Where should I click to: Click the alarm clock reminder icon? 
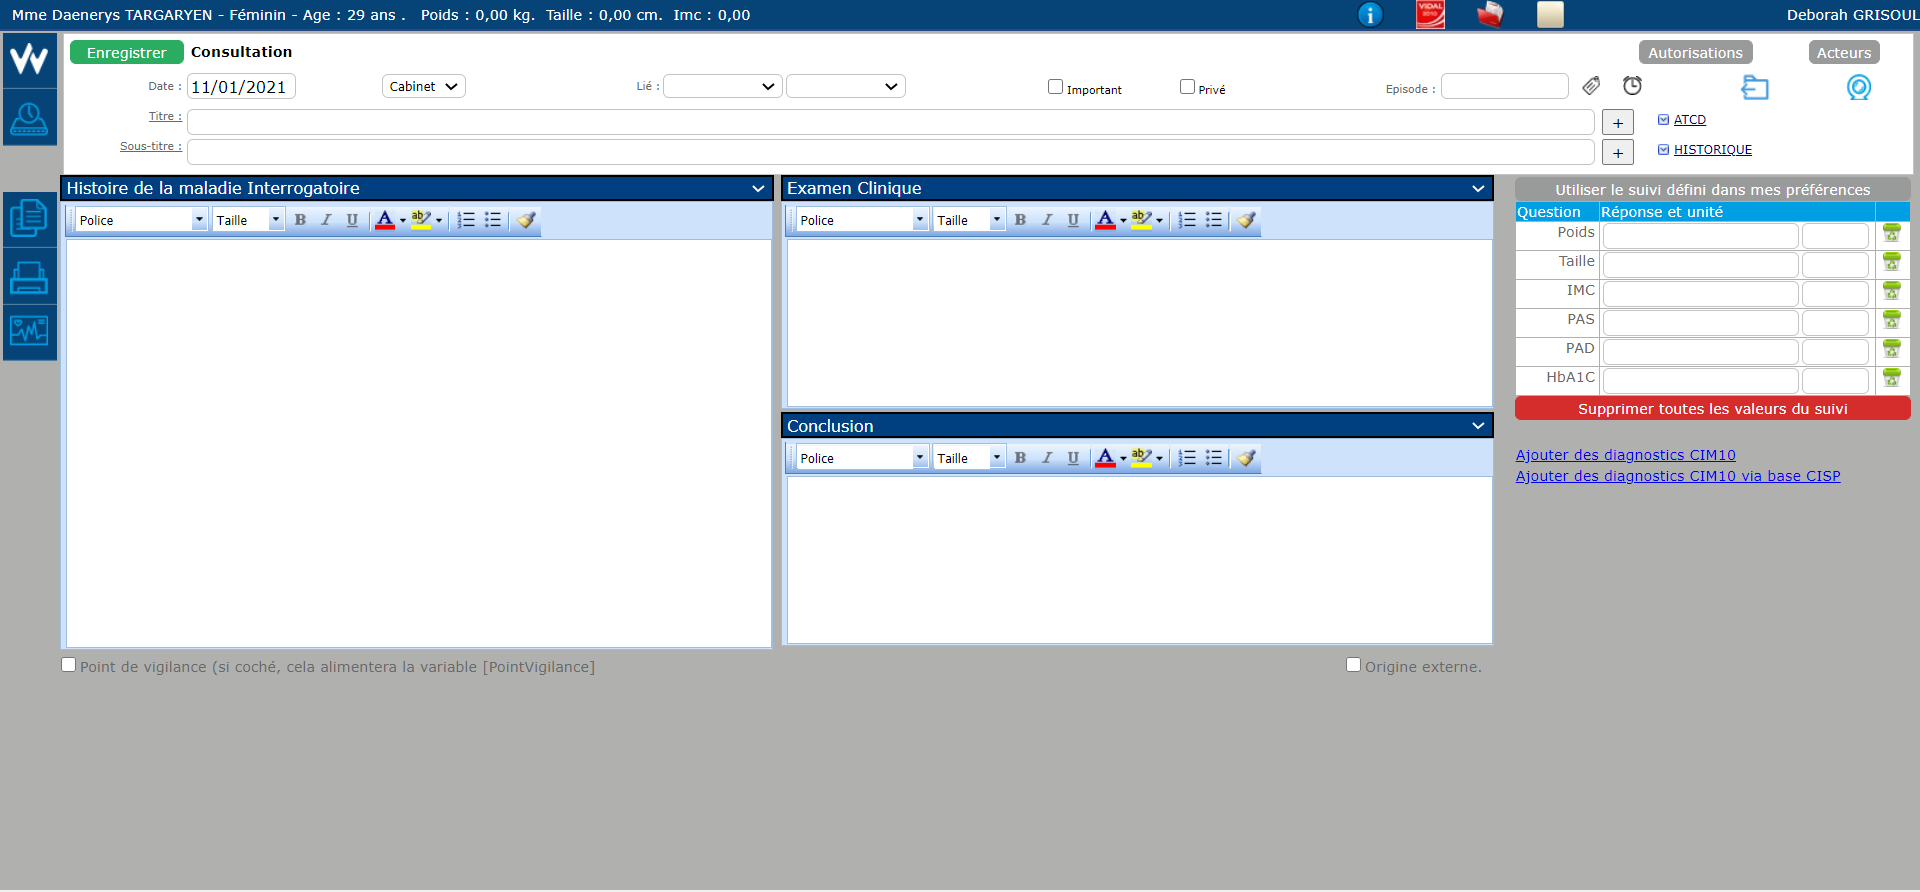click(1632, 86)
